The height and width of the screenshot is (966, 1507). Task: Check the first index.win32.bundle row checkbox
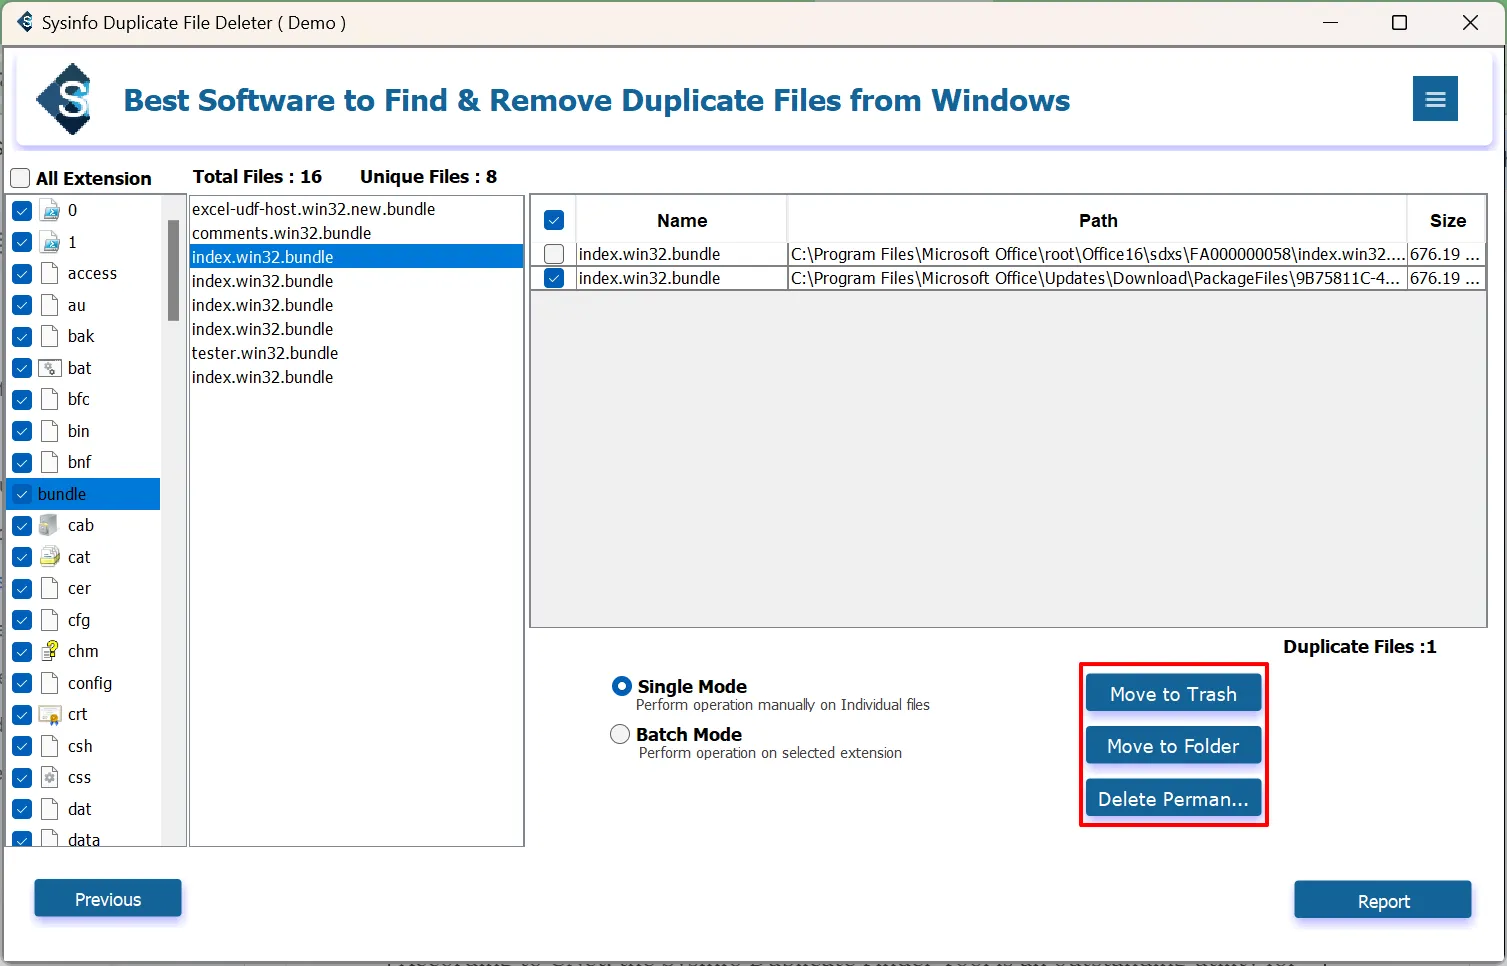[x=554, y=254]
